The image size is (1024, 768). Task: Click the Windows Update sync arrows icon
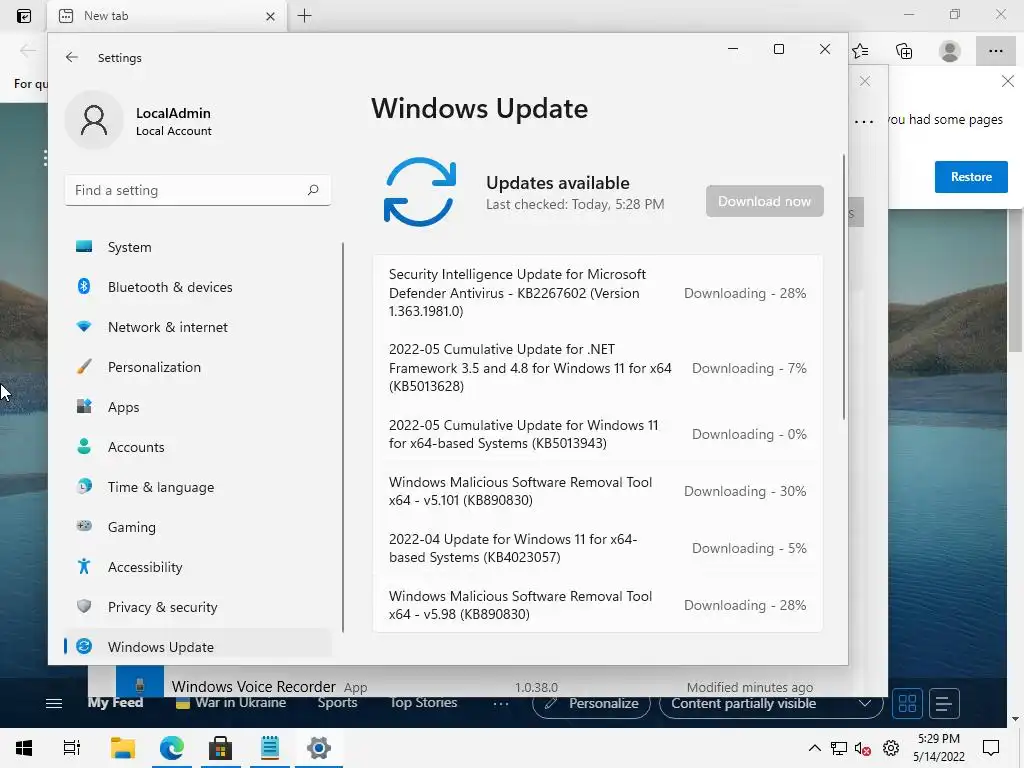(419, 192)
